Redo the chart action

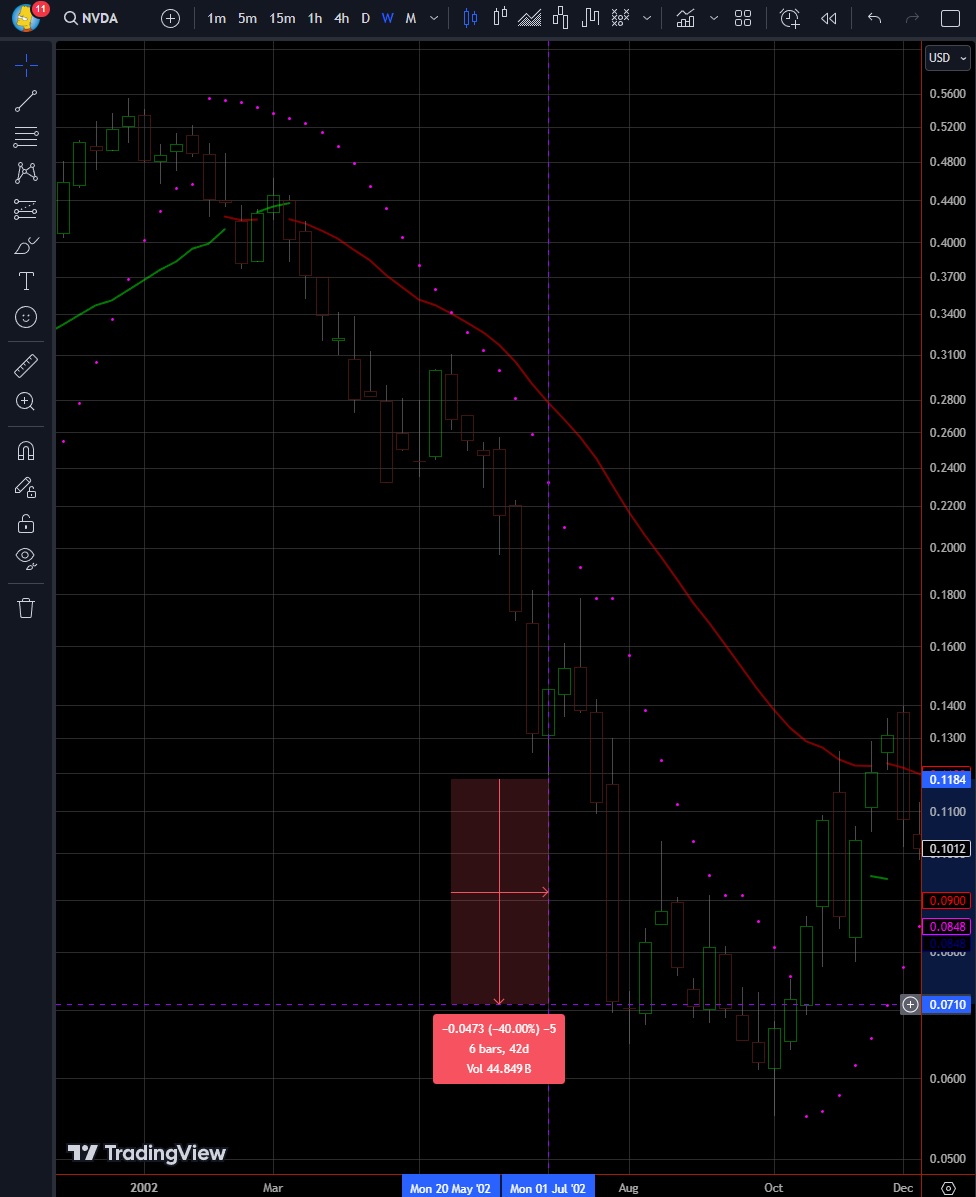[x=912, y=18]
